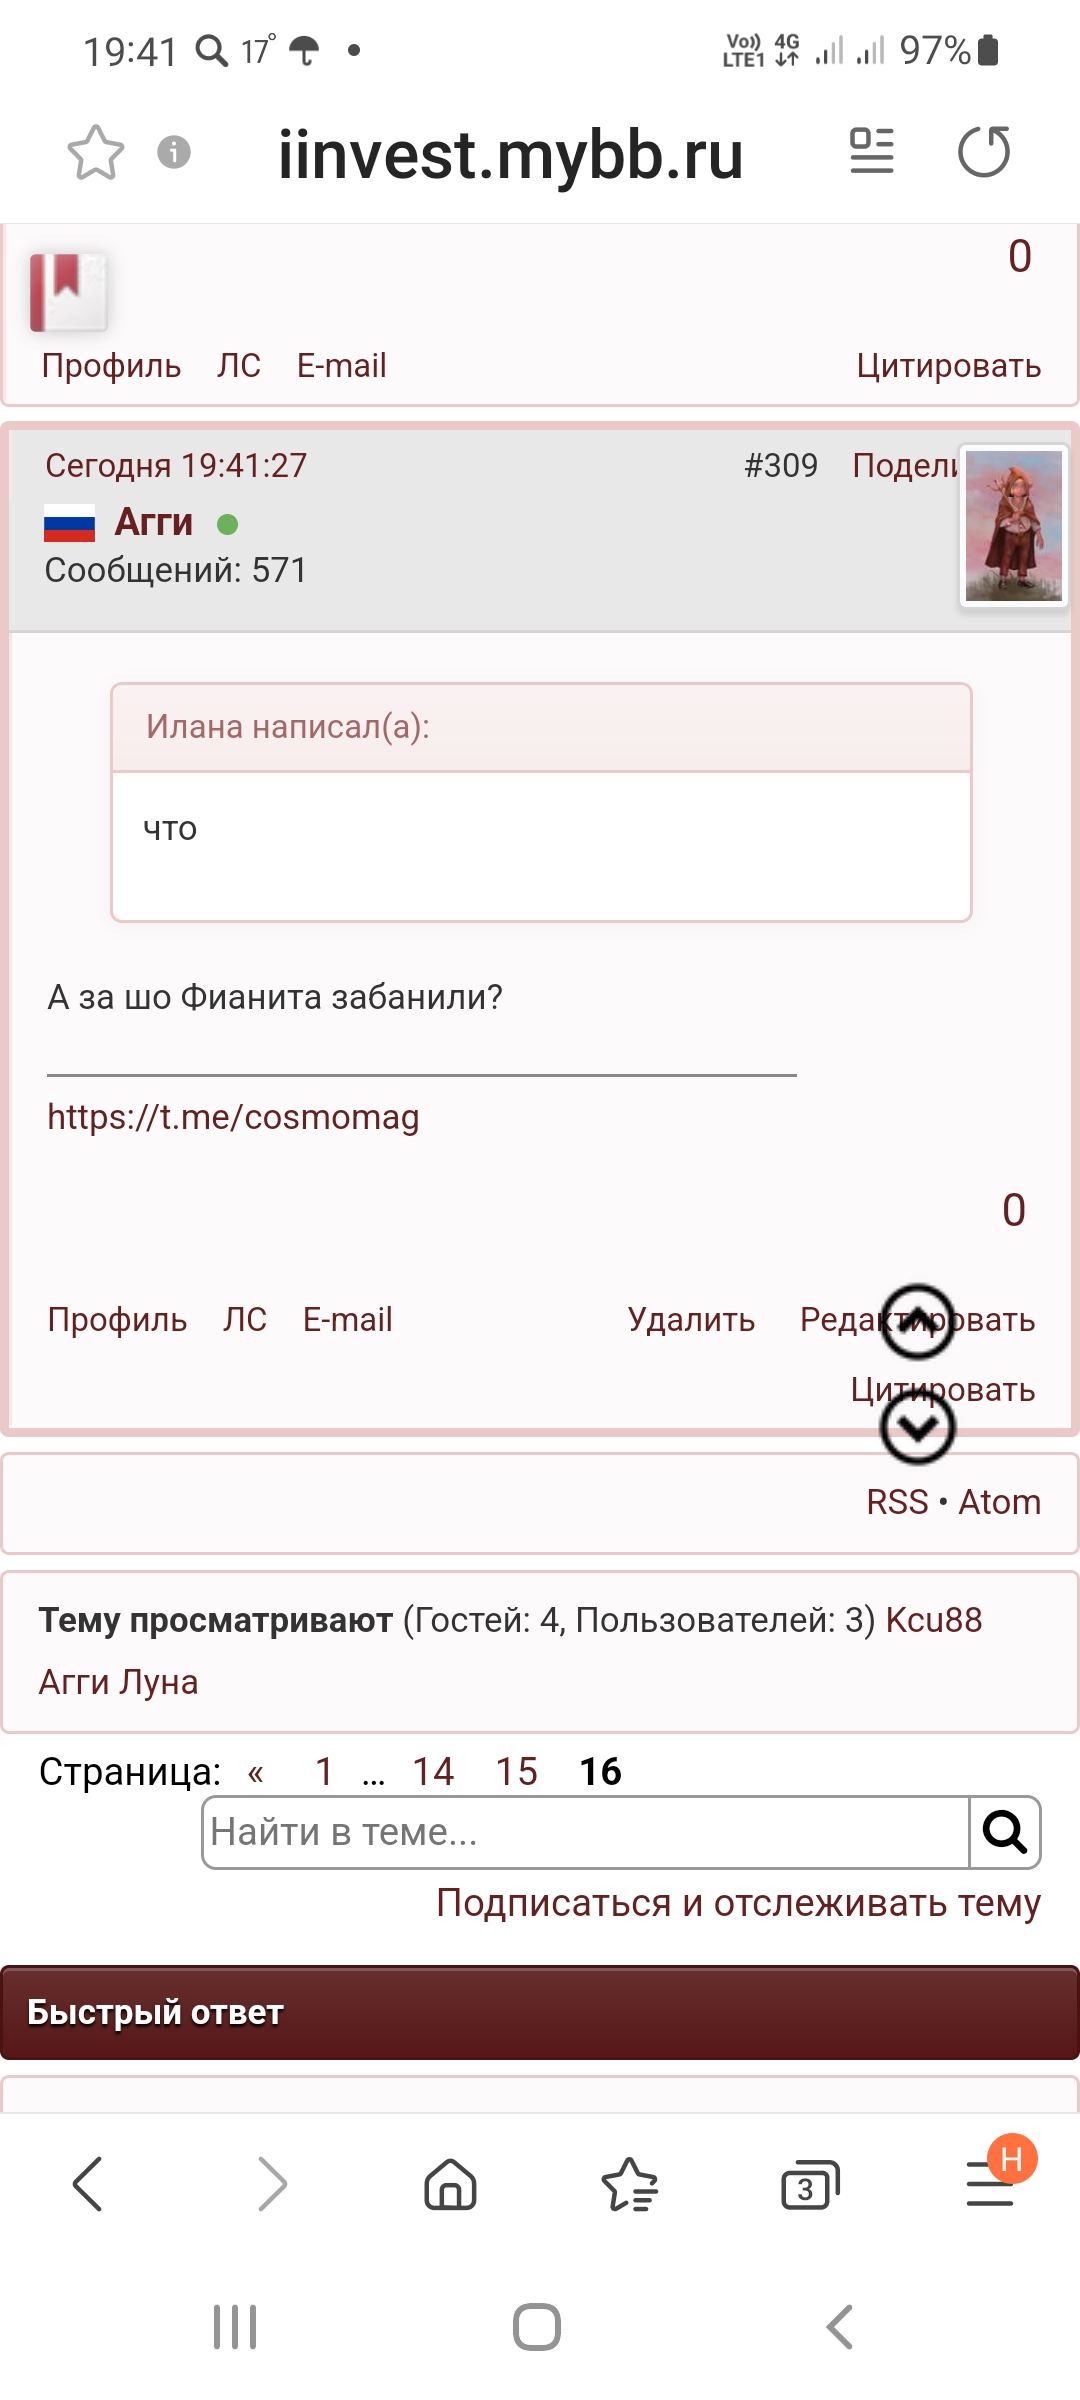Go to page 14 of the thread
This screenshot has height=2400, width=1080.
433,1772
